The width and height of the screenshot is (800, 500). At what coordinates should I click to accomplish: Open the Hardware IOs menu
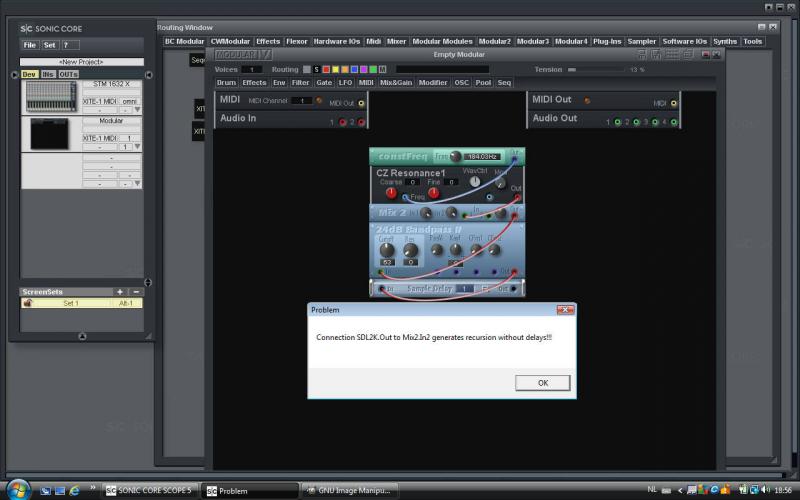[x=337, y=41]
